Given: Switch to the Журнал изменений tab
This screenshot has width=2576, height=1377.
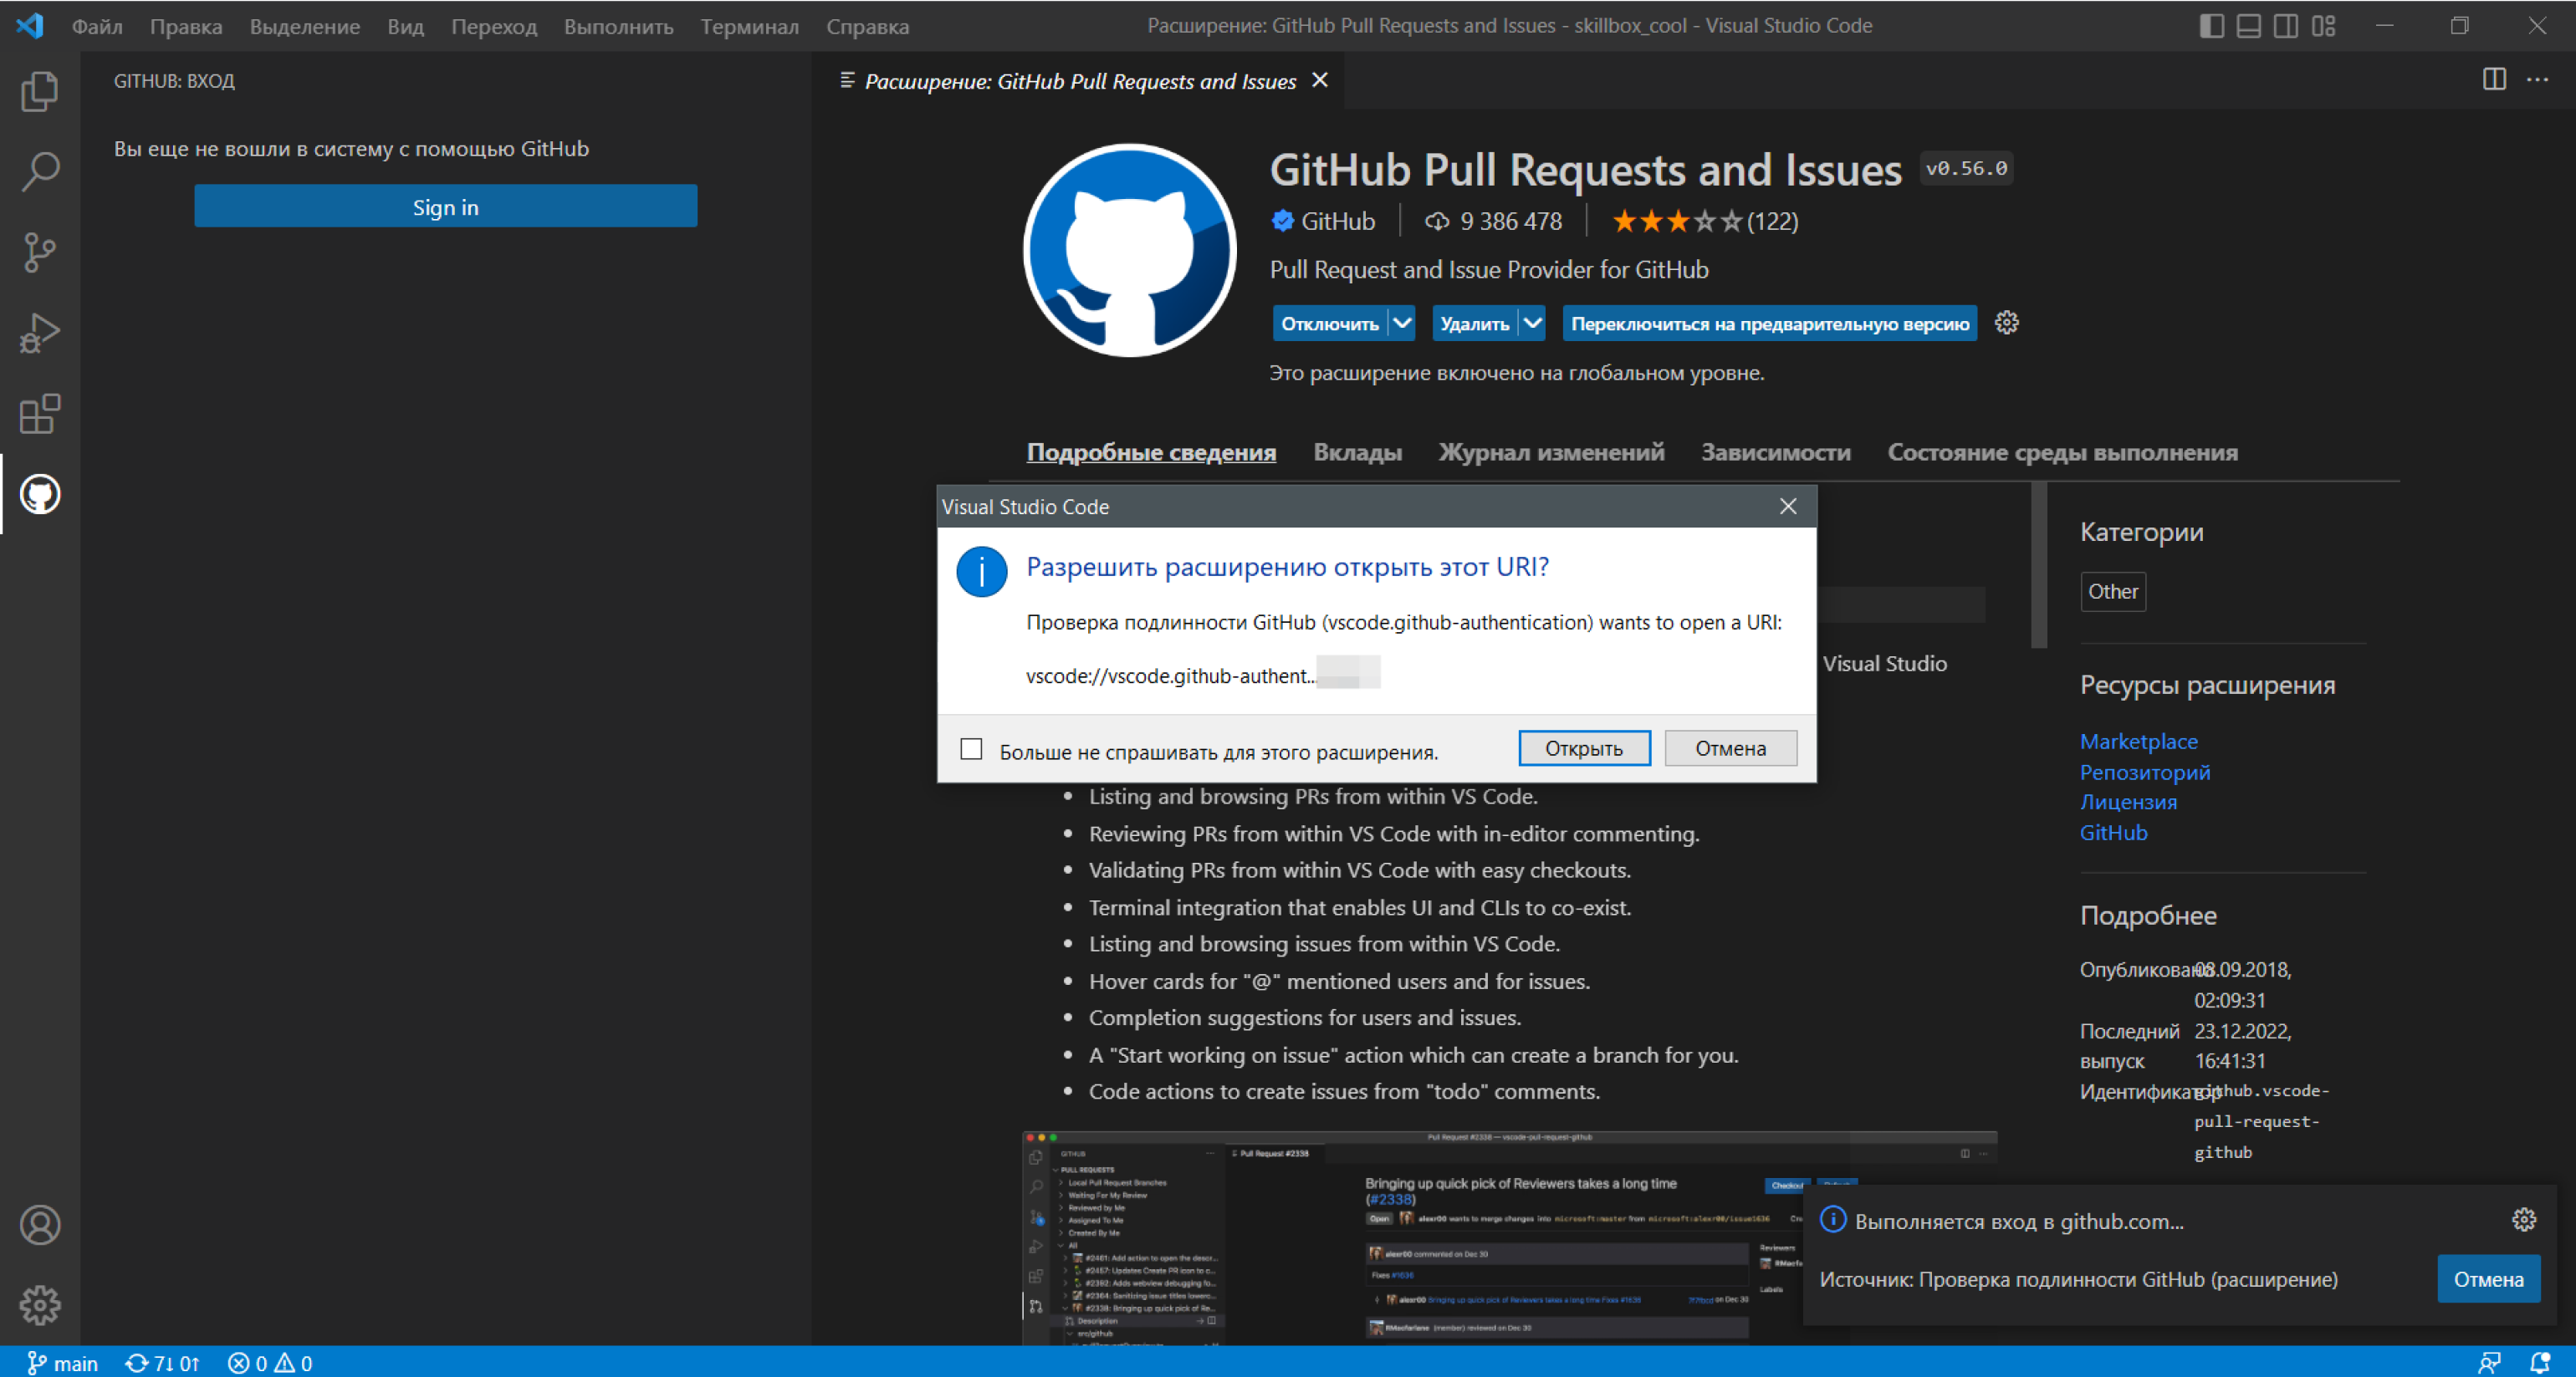Looking at the screenshot, I should (1551, 452).
